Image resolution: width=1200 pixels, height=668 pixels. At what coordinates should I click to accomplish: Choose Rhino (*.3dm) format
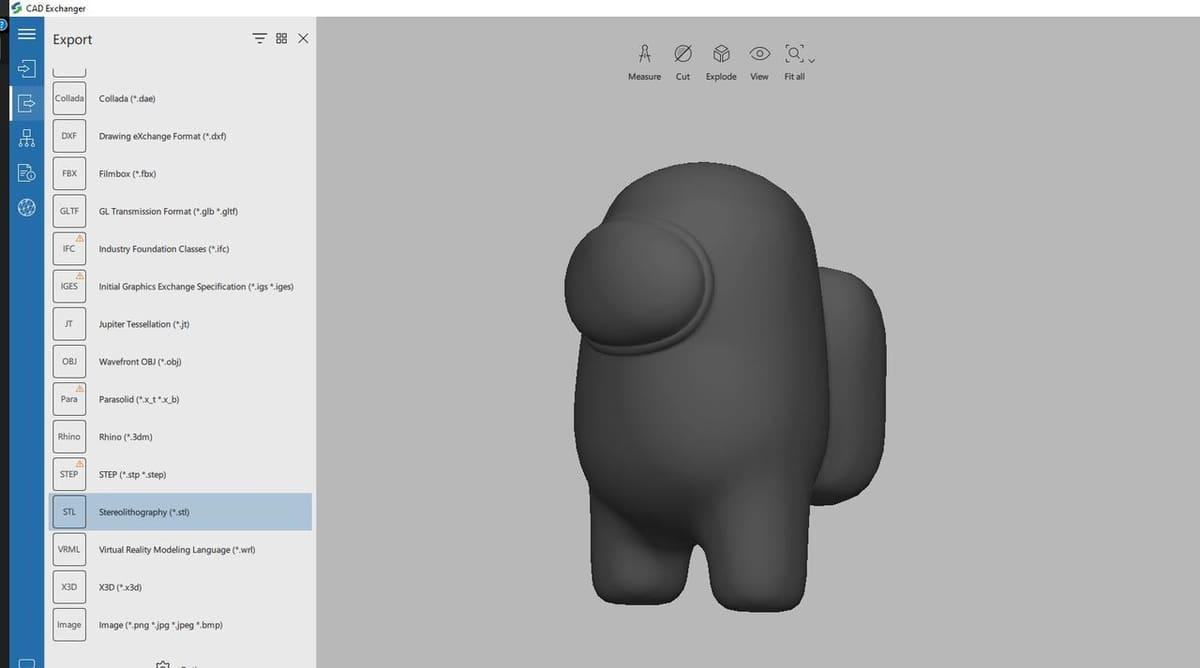click(180, 437)
